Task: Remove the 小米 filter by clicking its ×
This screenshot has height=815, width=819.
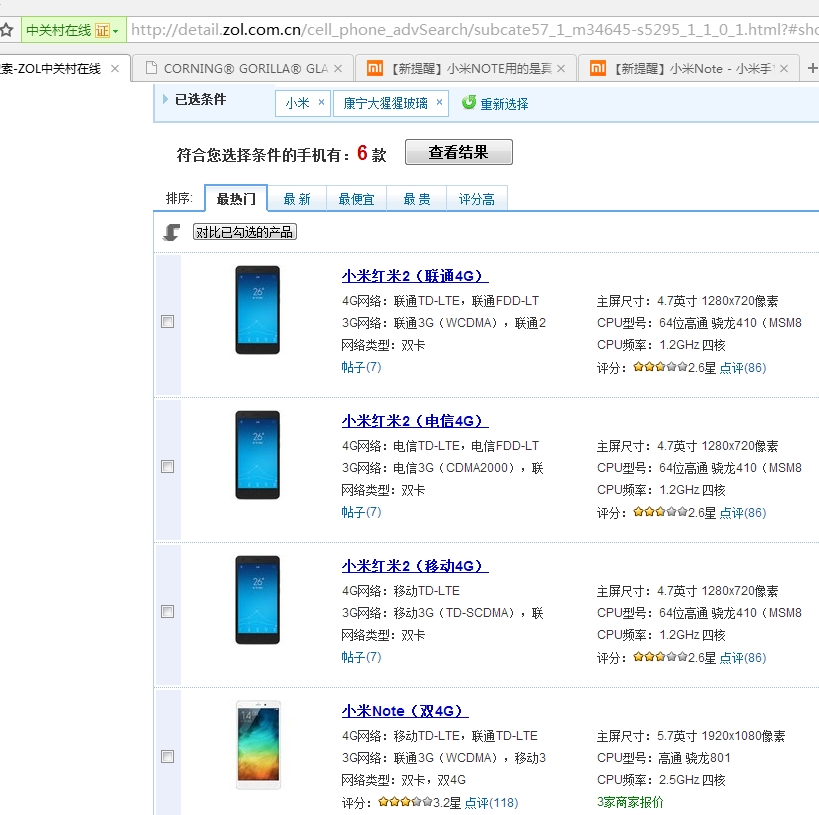Action: point(319,102)
